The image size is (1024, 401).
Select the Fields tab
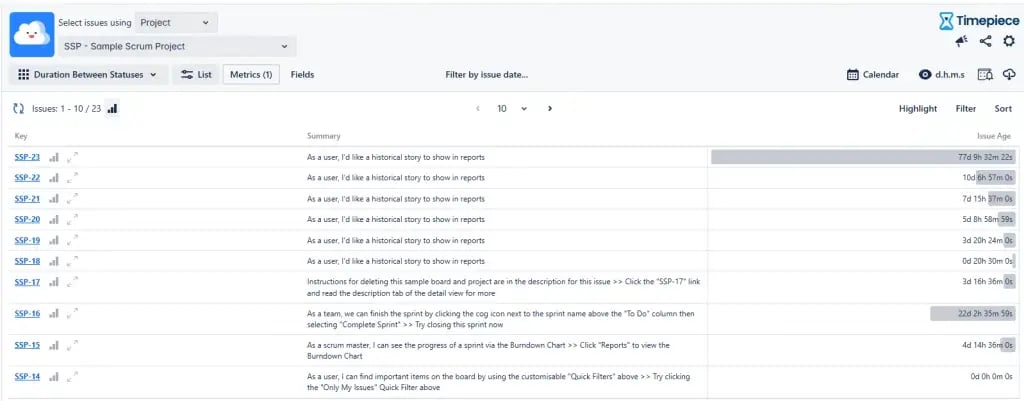tap(302, 75)
